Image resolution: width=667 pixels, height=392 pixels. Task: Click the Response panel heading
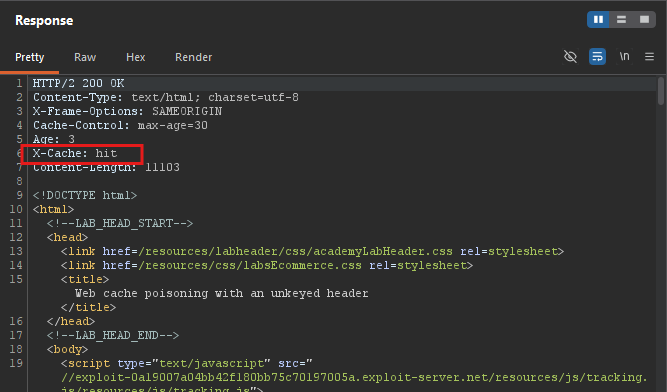click(44, 20)
